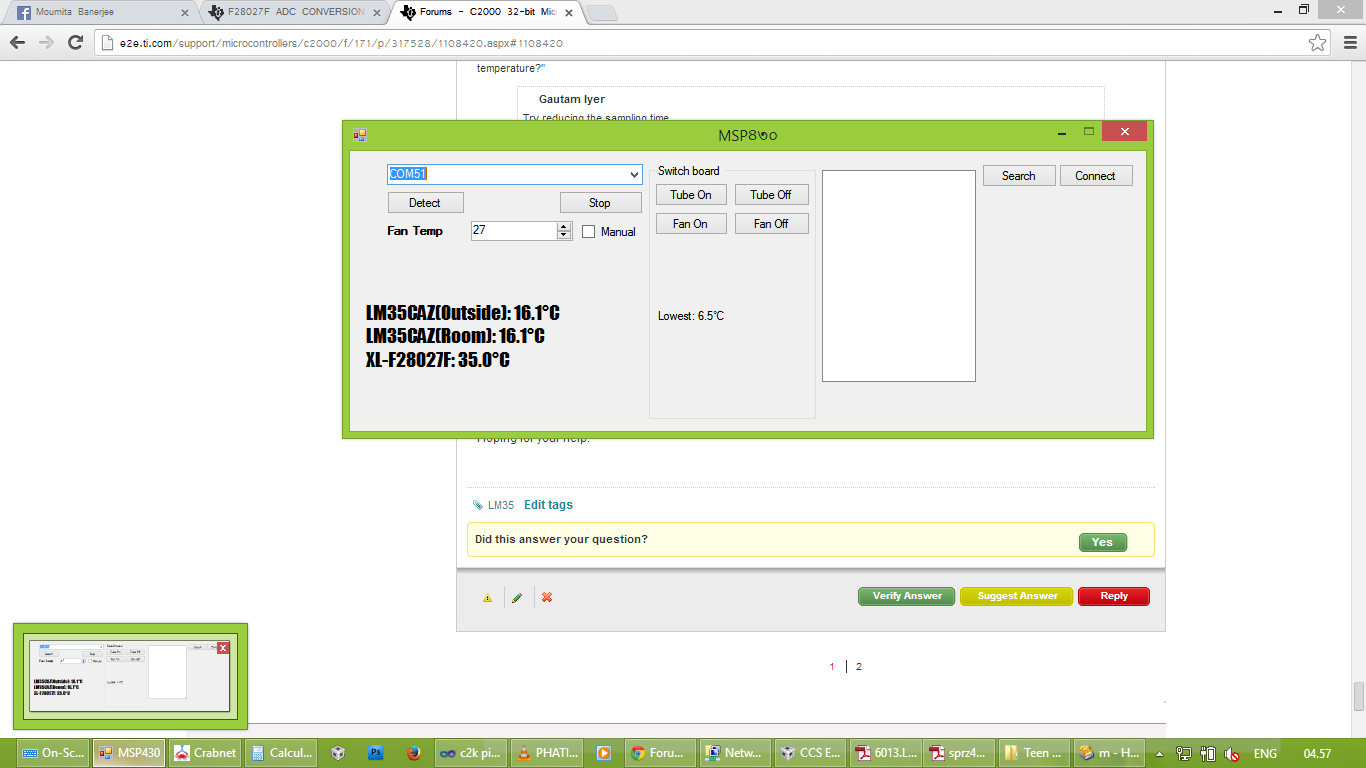The height and width of the screenshot is (768, 1366).
Task: Click the Suggest Answer button
Action: coord(1017,596)
